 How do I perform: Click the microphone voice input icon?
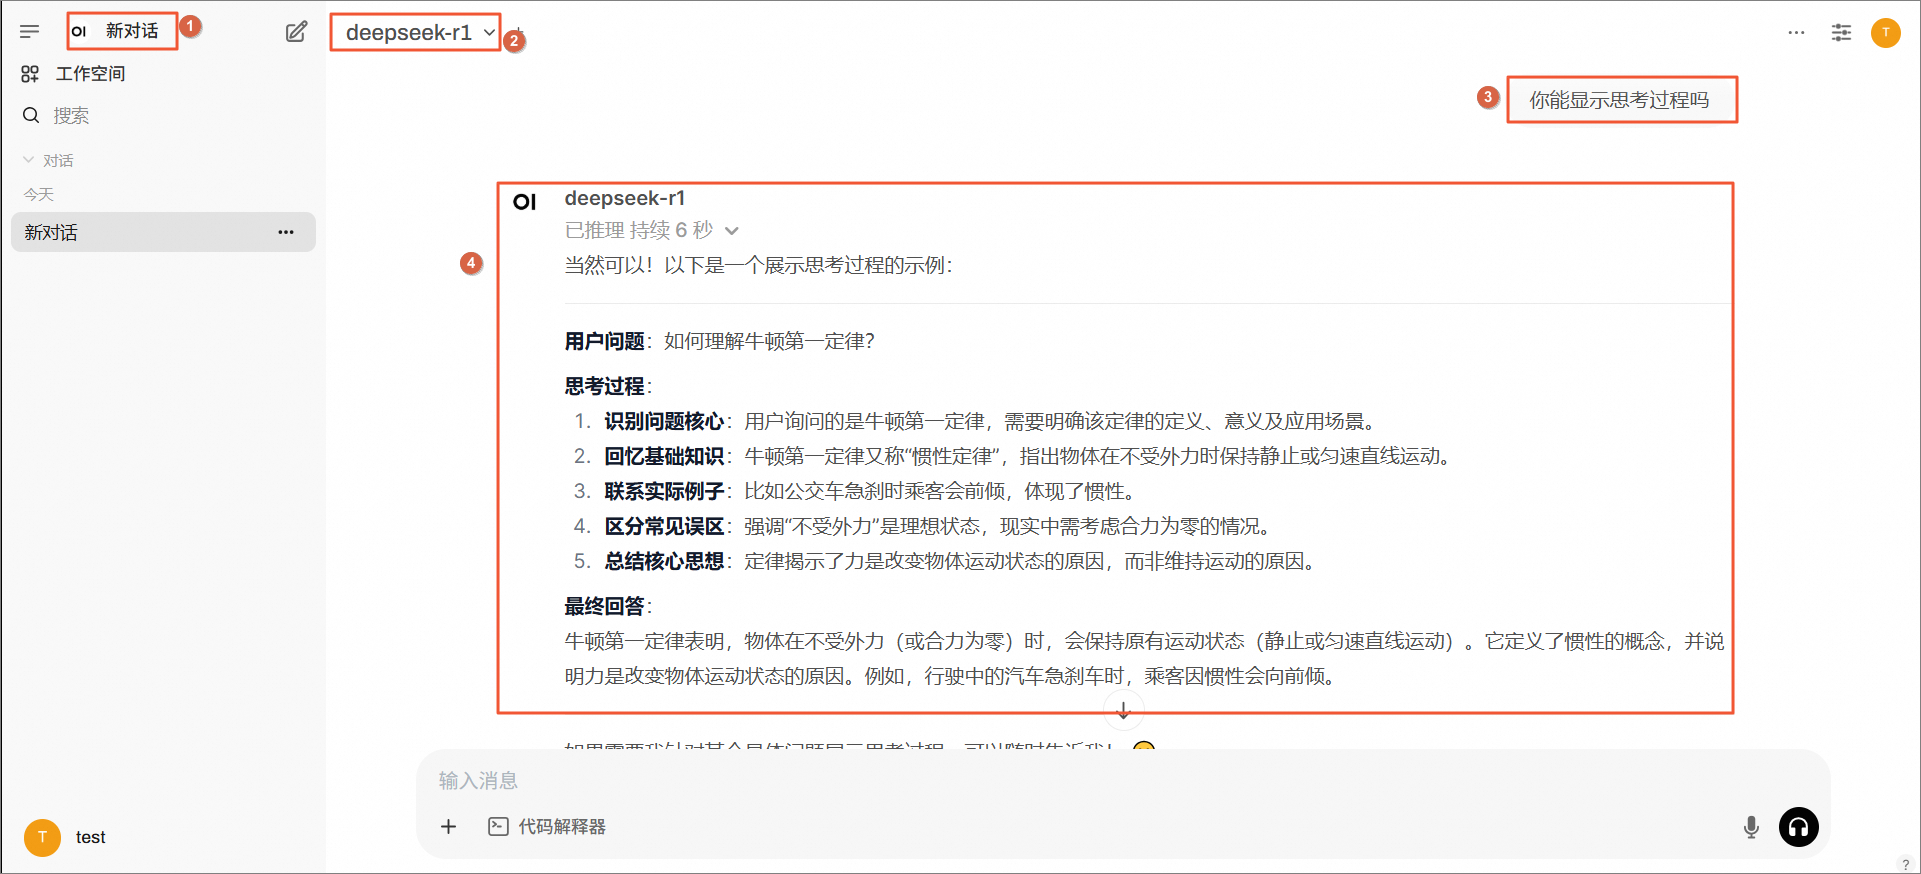tap(1751, 827)
